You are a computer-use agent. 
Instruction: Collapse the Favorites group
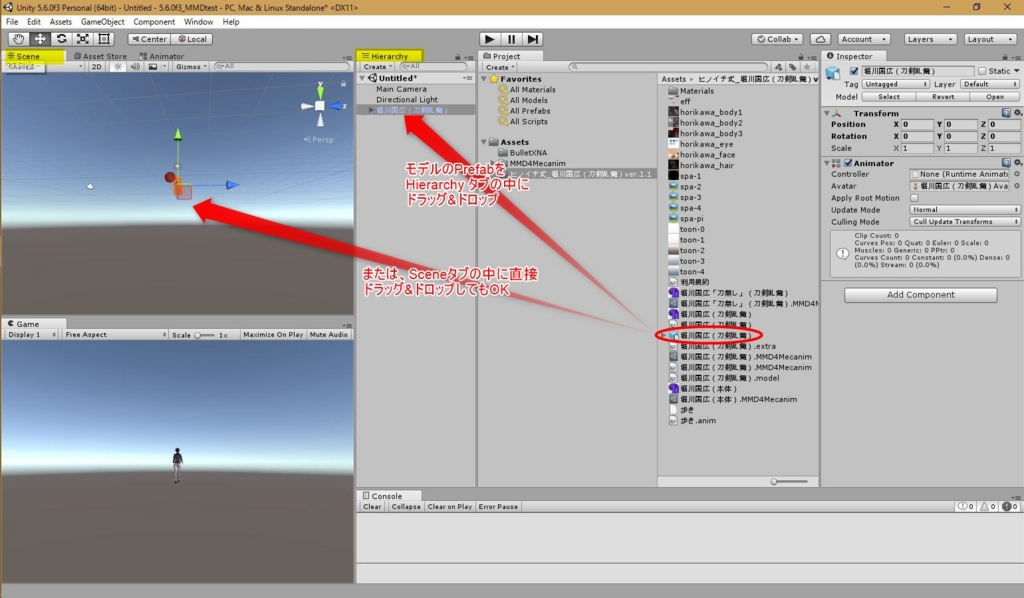[x=485, y=79]
